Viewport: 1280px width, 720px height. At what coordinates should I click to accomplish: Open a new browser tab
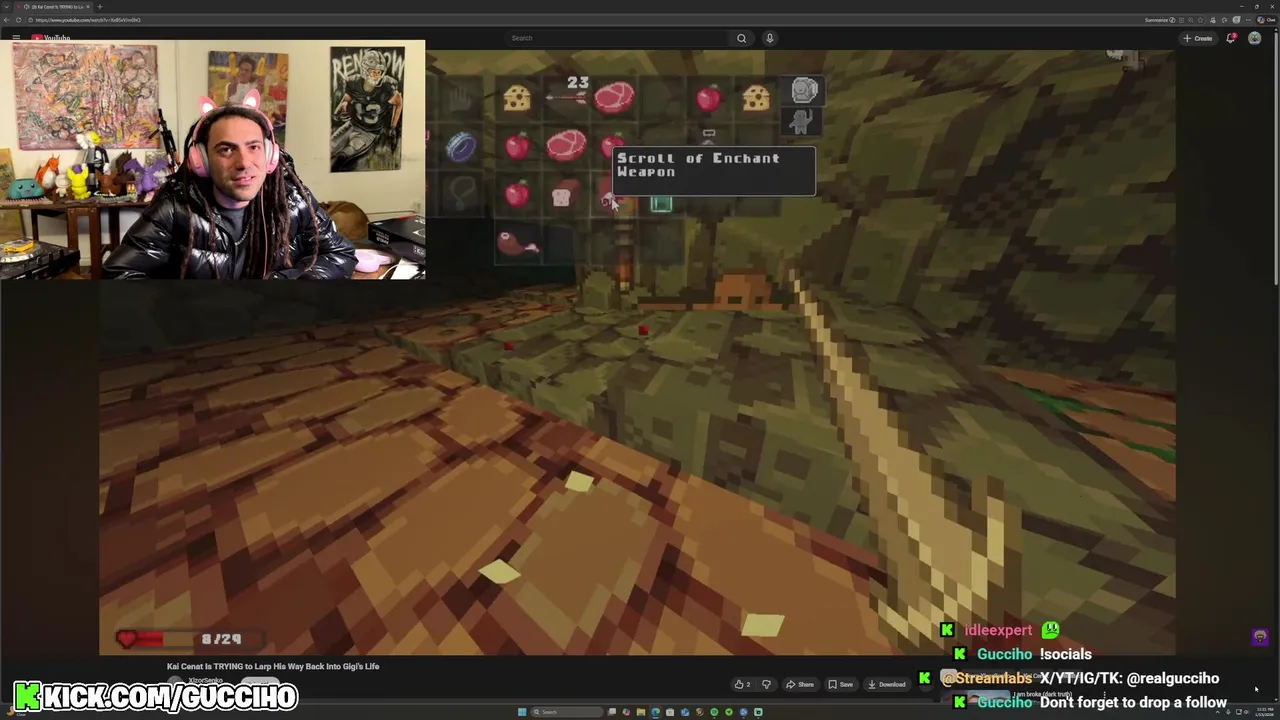click(99, 7)
